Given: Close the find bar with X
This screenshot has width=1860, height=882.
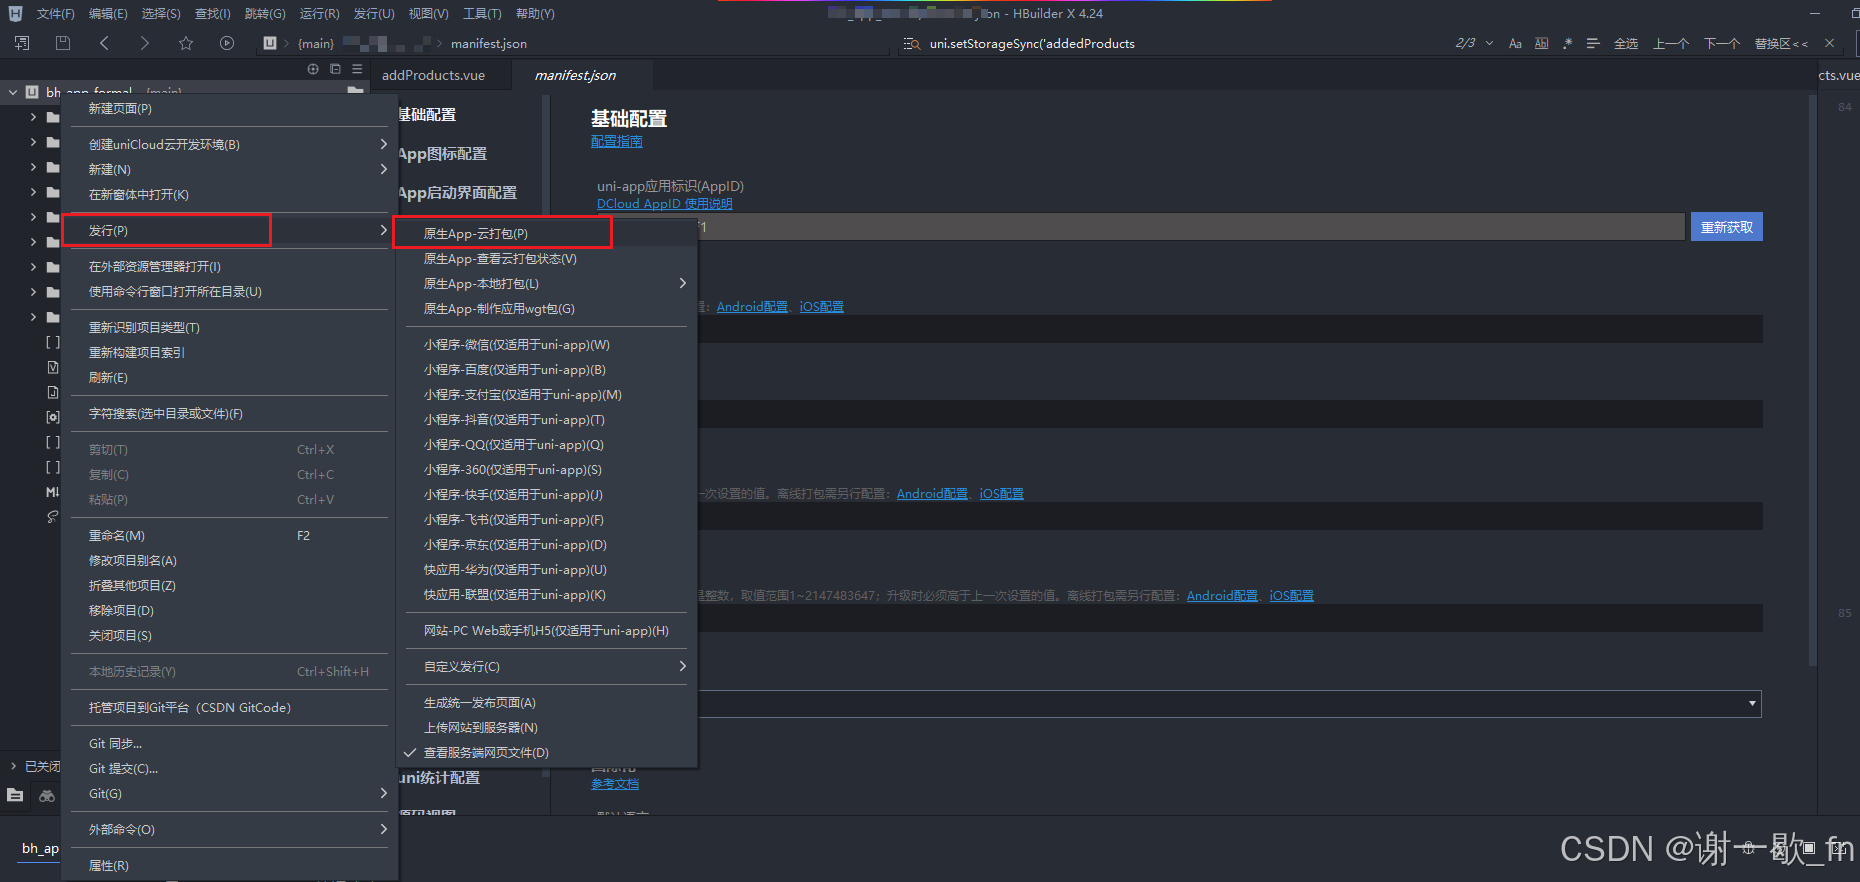Looking at the screenshot, I should [1829, 43].
